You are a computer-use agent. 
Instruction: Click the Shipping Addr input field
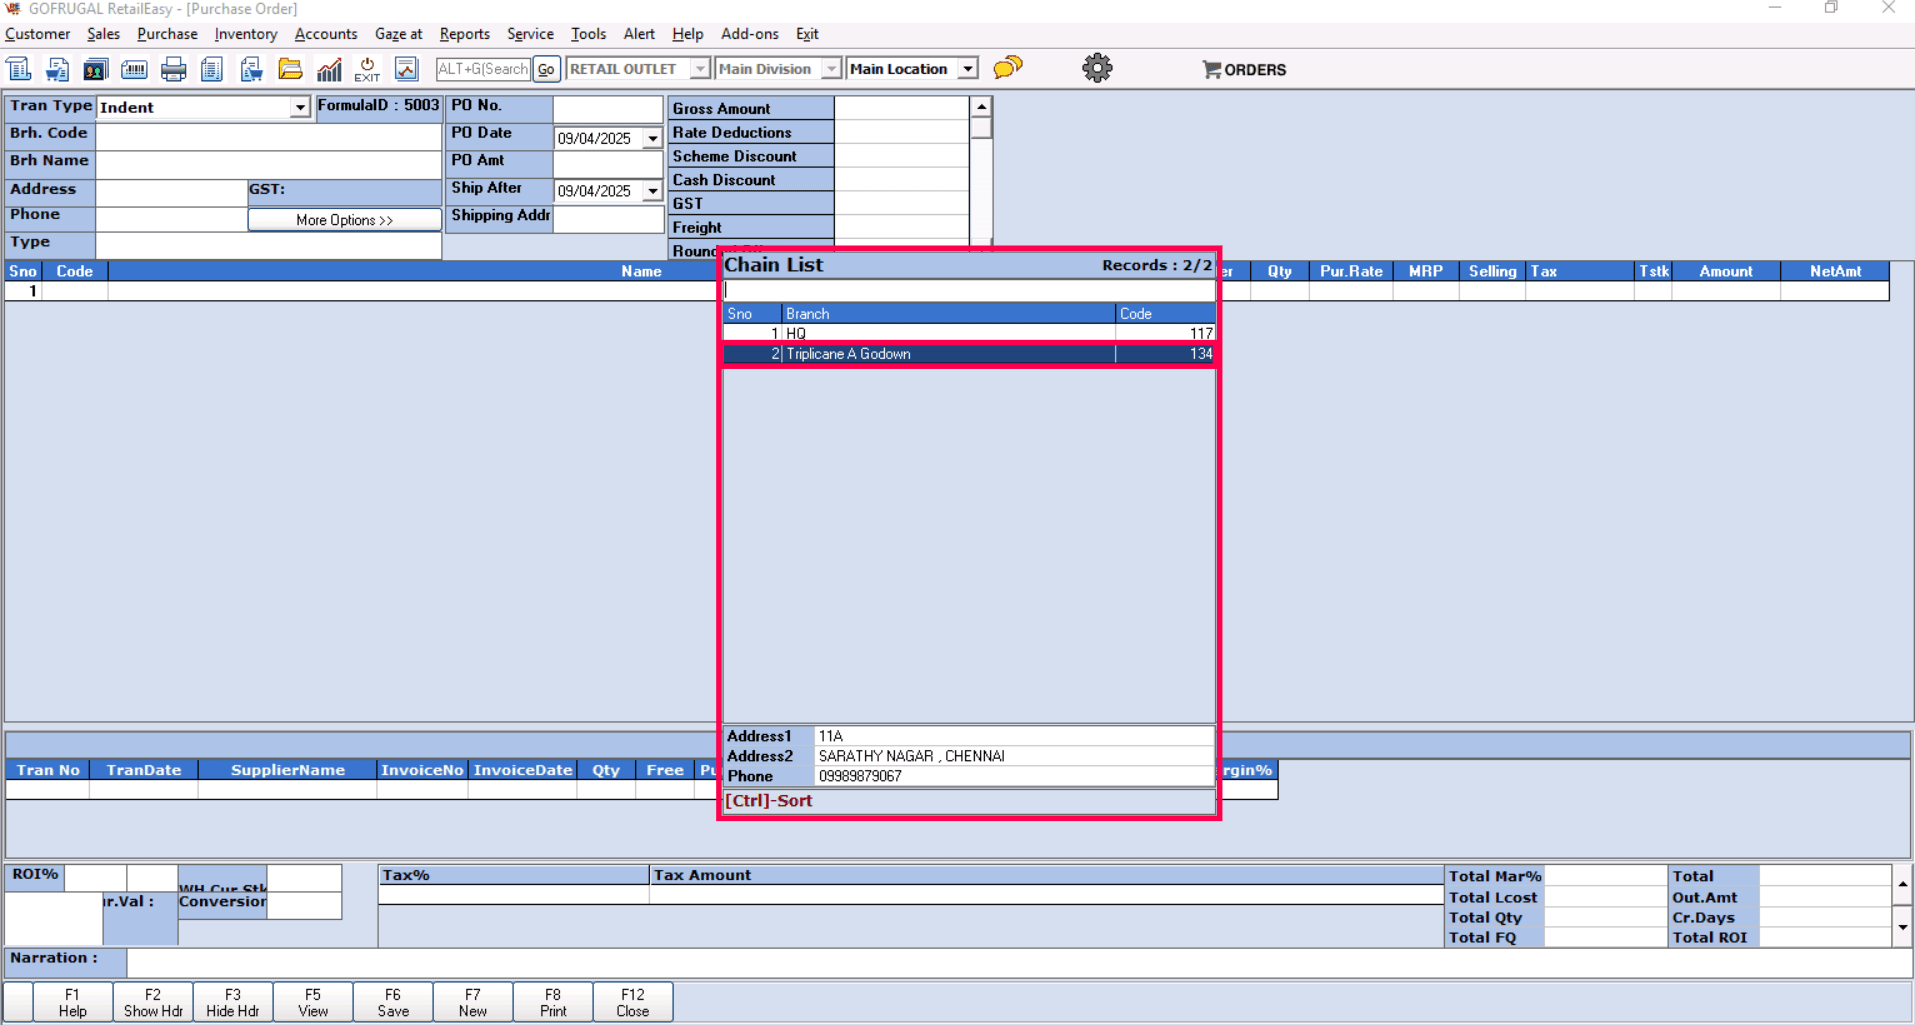point(608,219)
